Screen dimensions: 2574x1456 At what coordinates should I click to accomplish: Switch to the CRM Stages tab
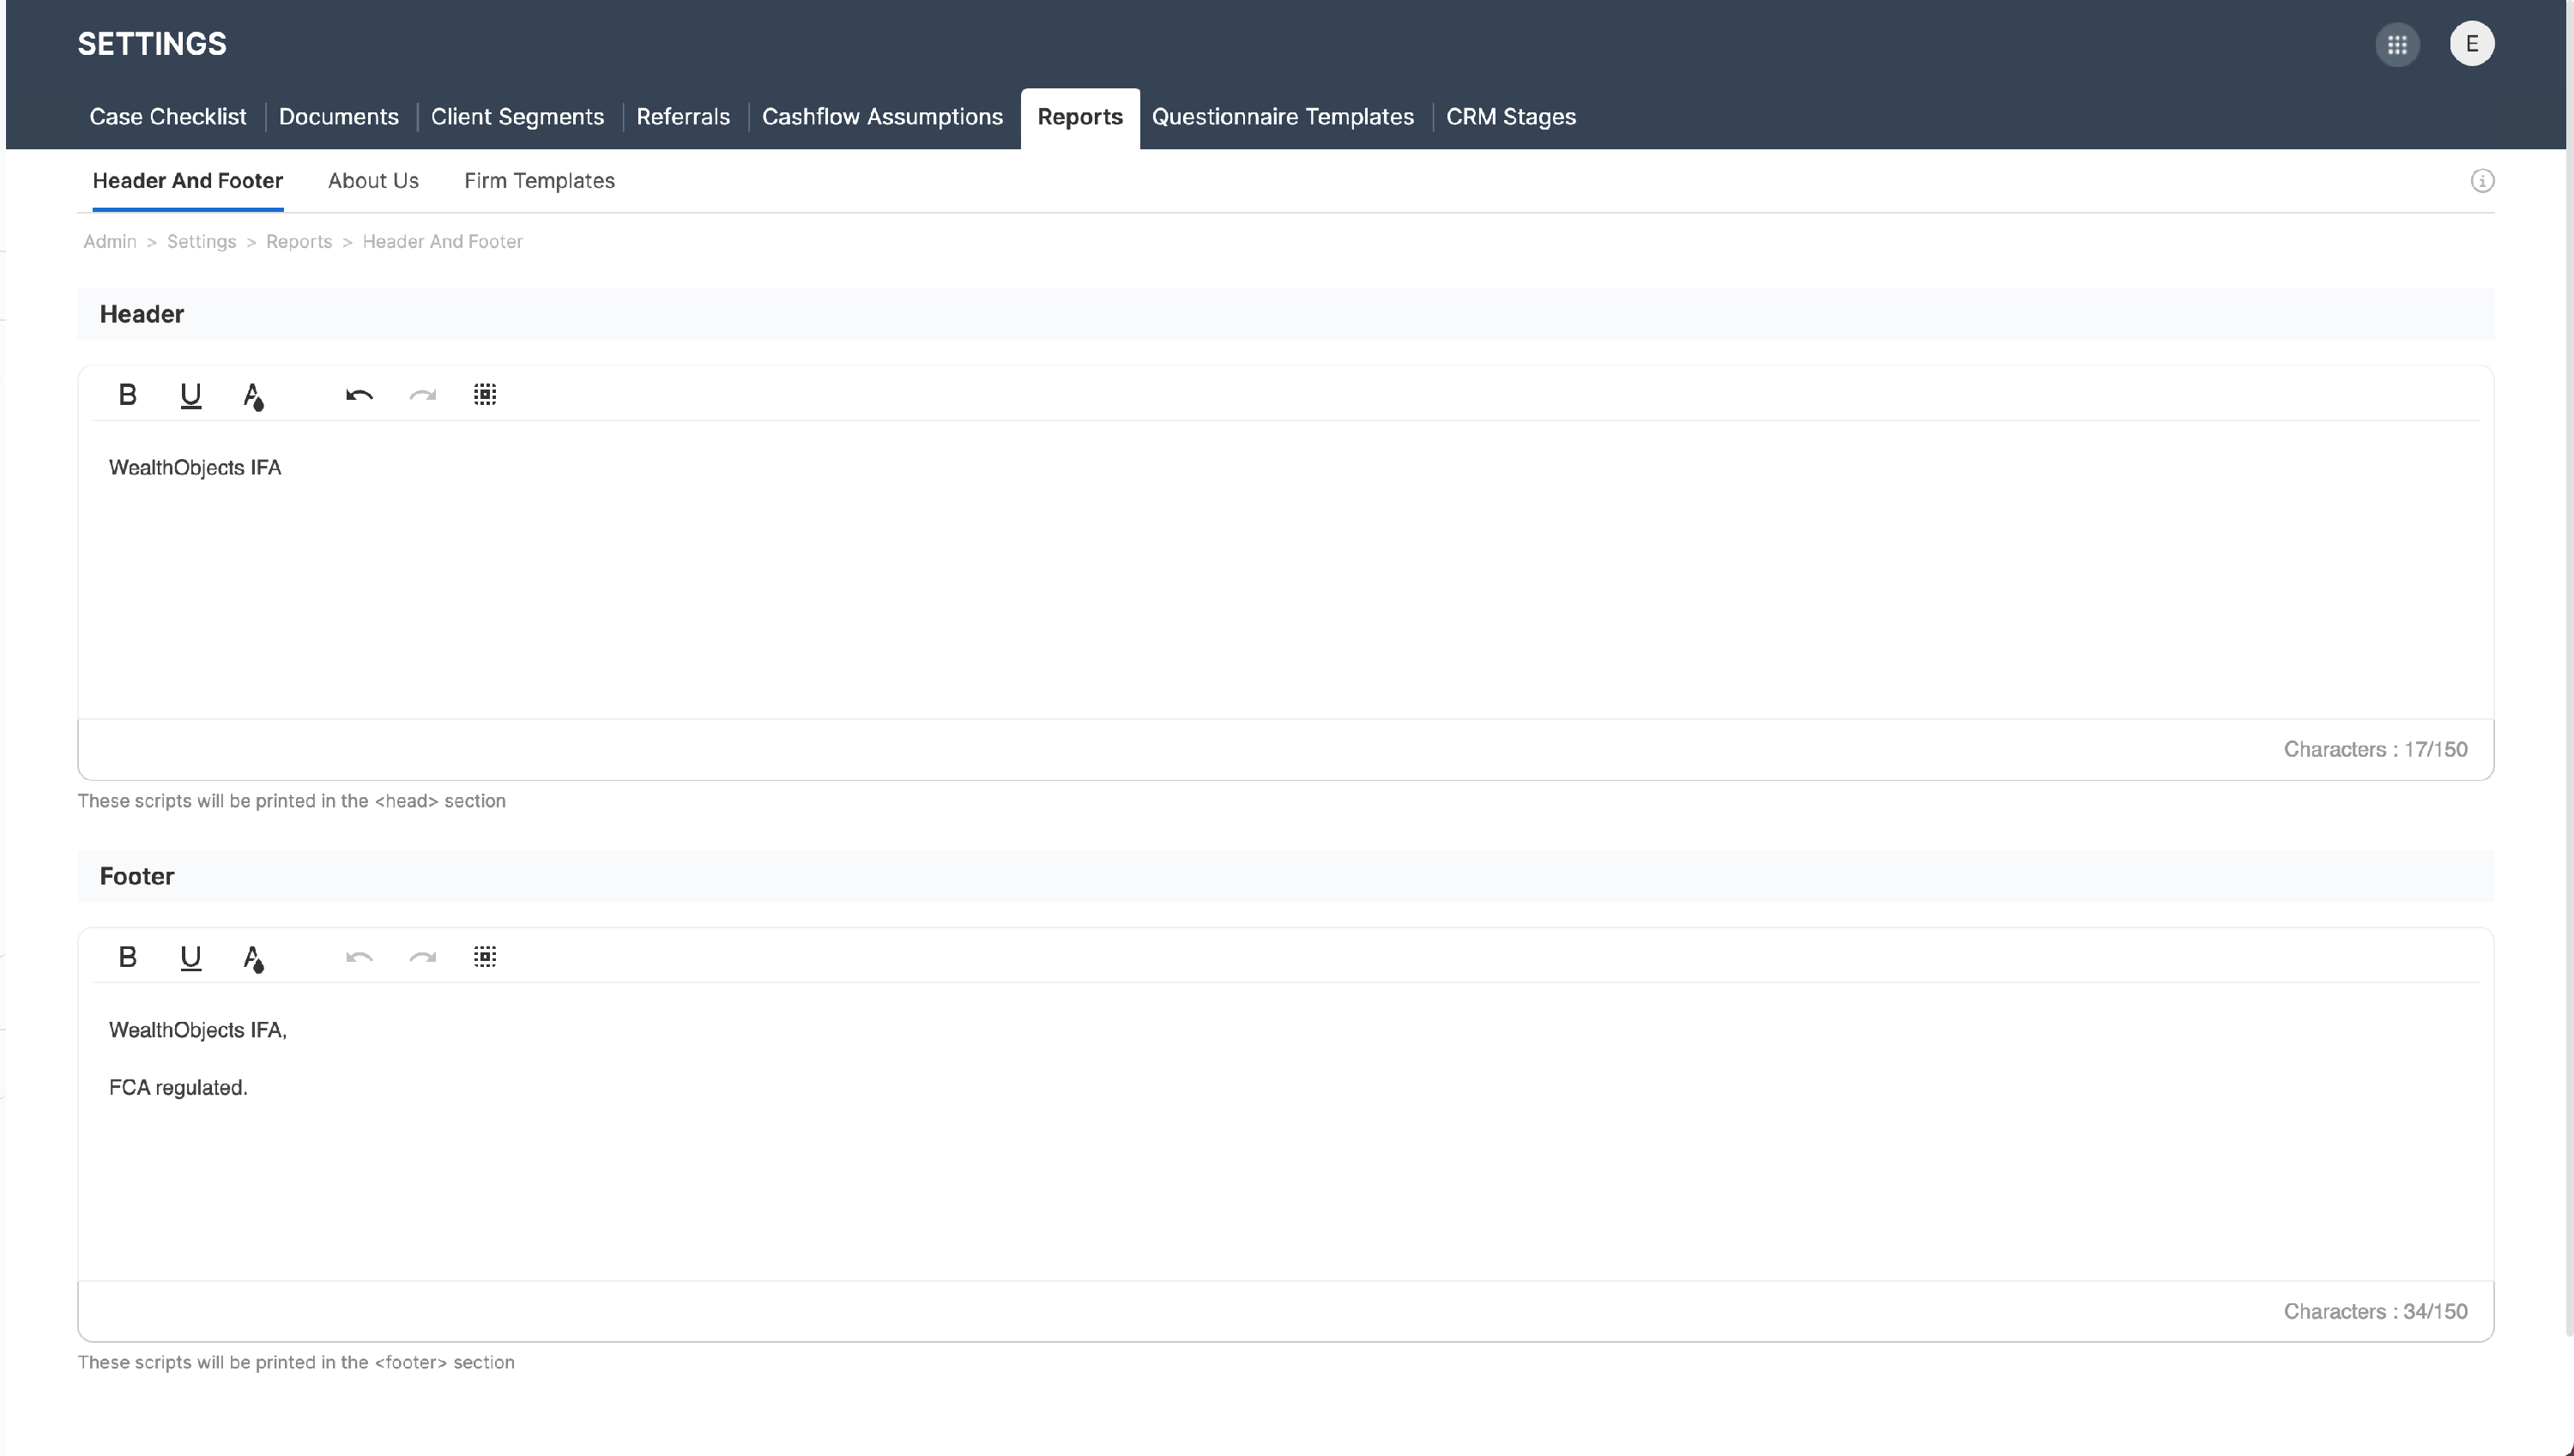[1511, 117]
